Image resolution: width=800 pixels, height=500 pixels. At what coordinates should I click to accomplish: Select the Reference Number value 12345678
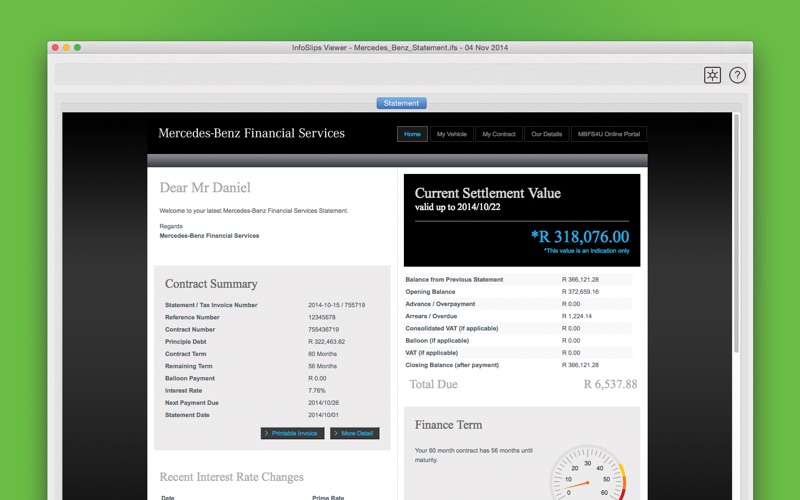[x=322, y=317]
